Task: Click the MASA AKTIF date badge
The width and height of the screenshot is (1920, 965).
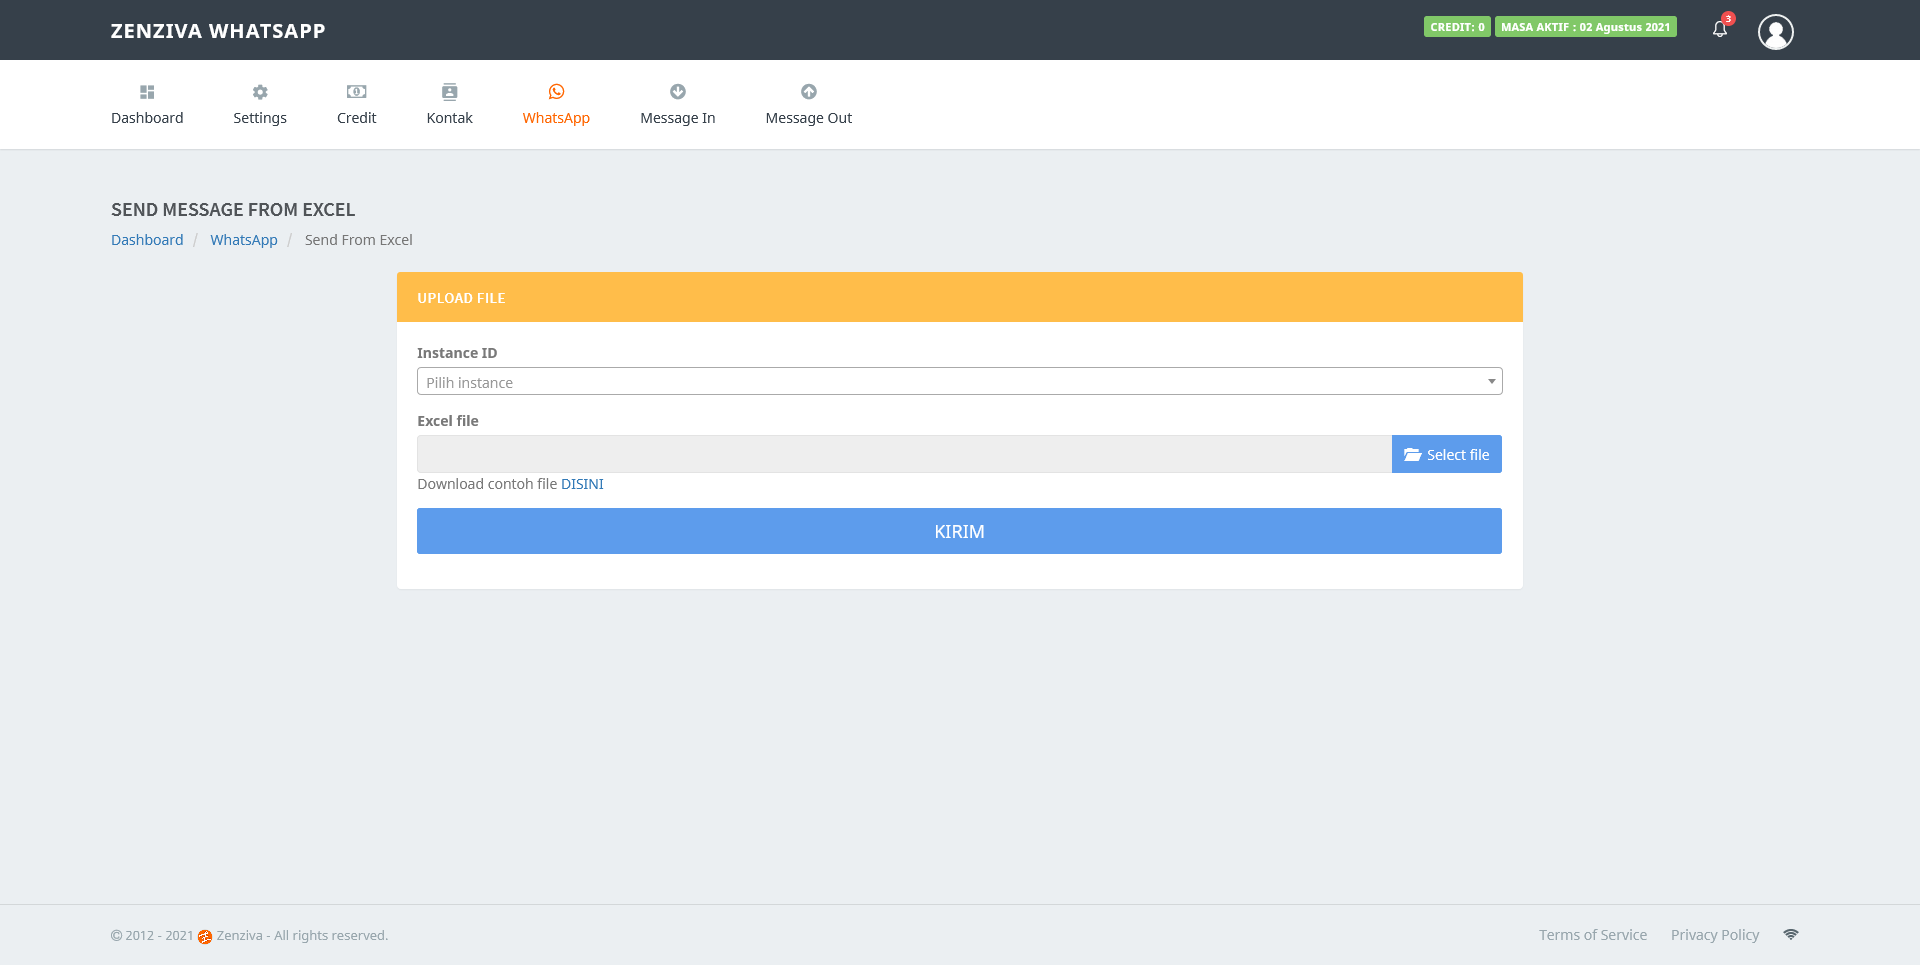Action: 1586,27
